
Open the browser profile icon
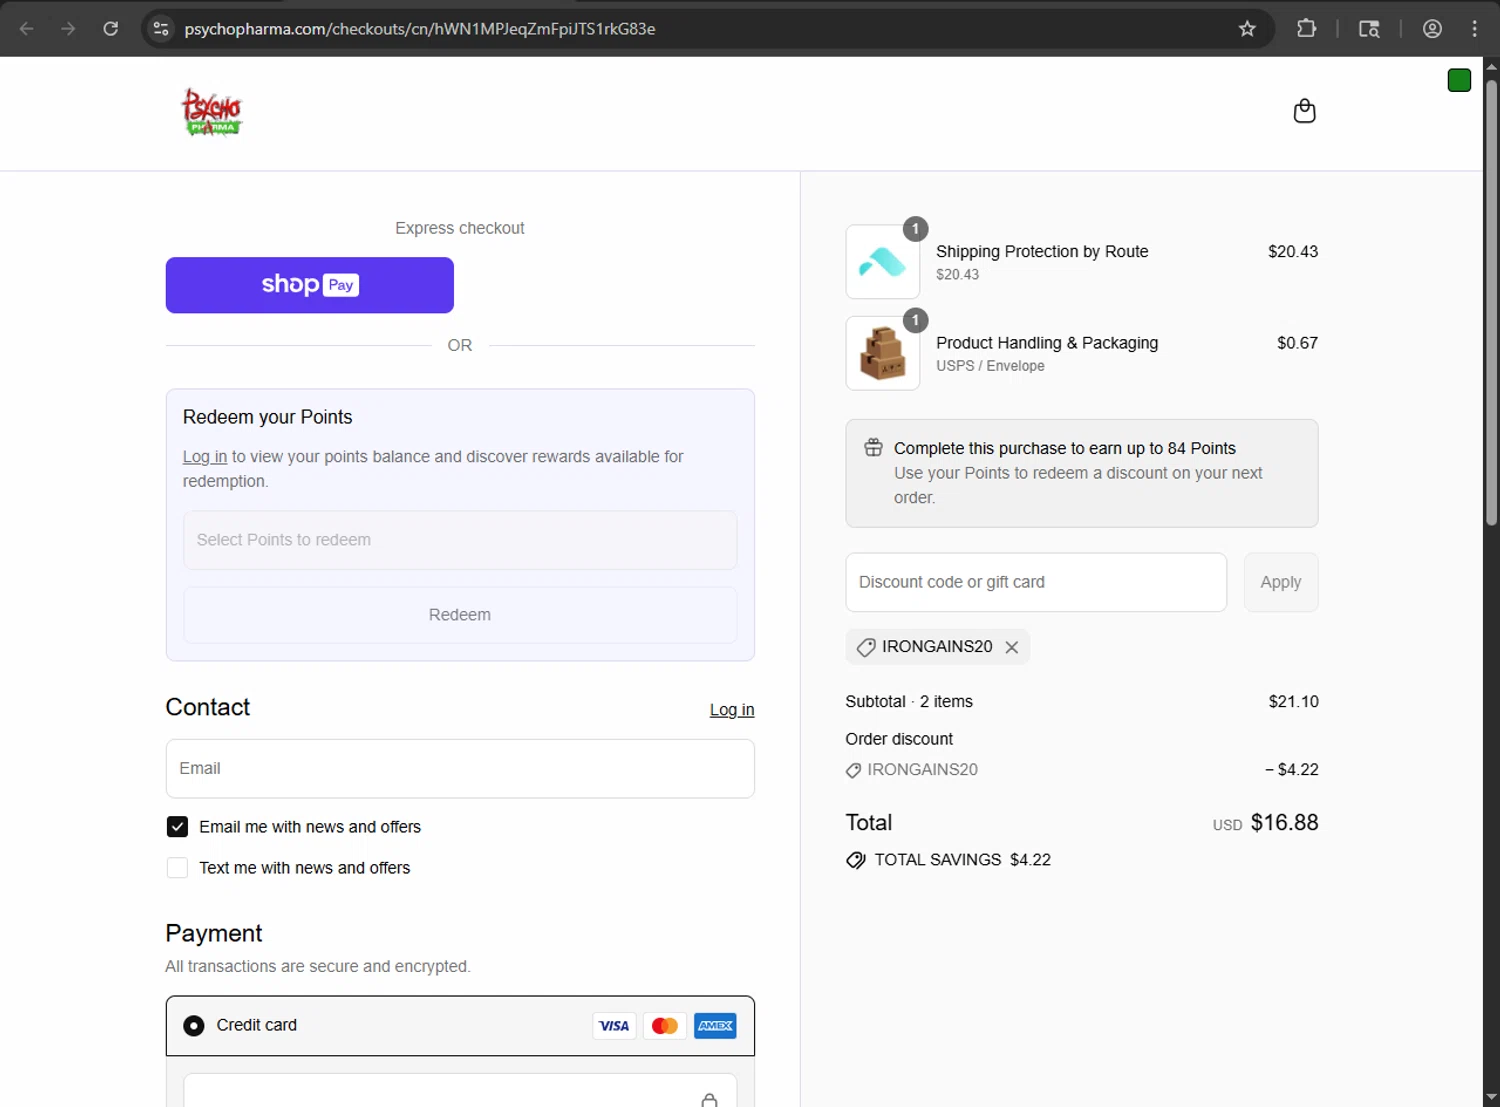point(1432,29)
